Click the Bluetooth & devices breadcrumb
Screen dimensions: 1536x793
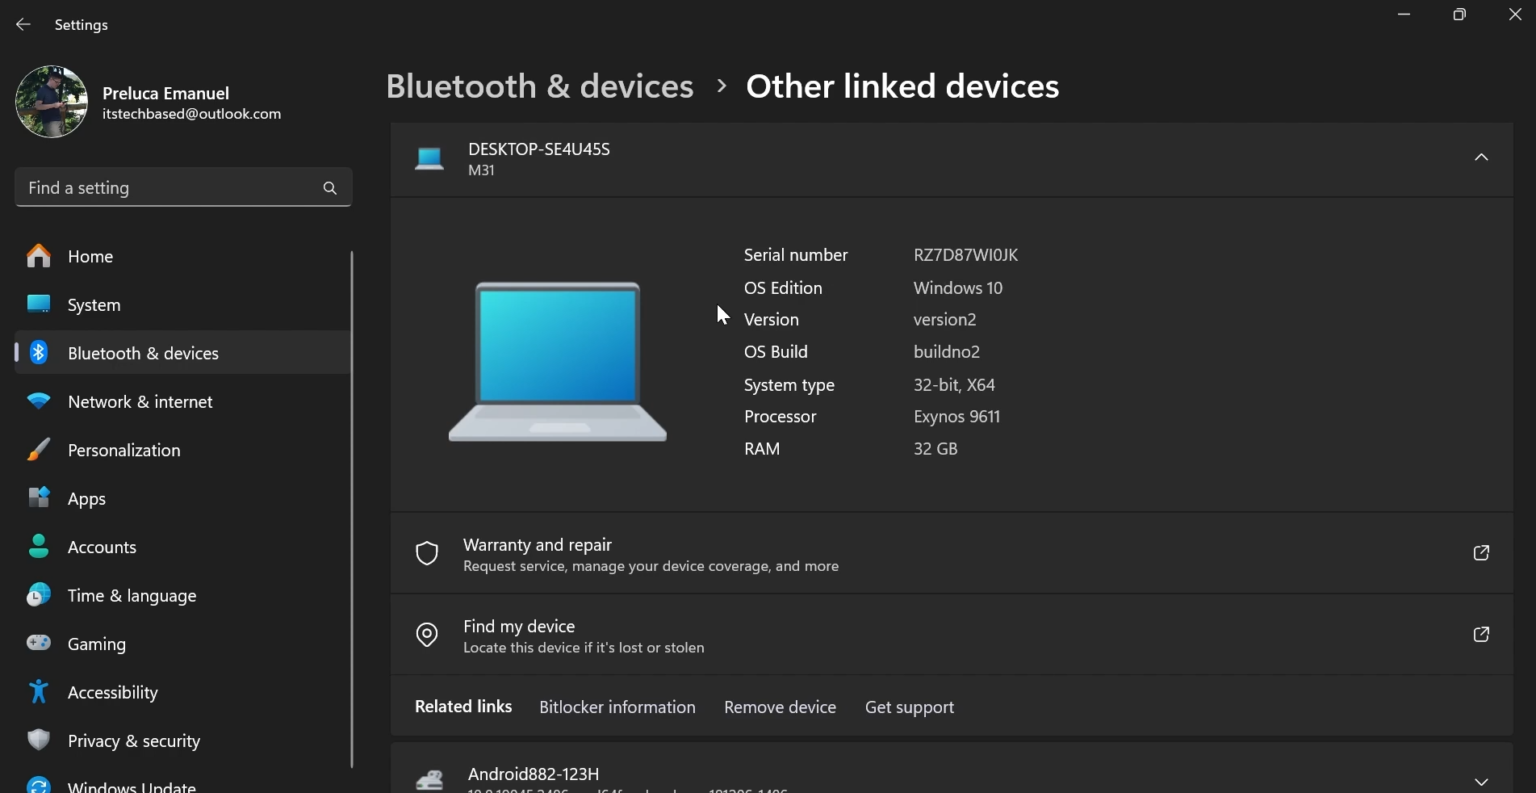tap(540, 87)
